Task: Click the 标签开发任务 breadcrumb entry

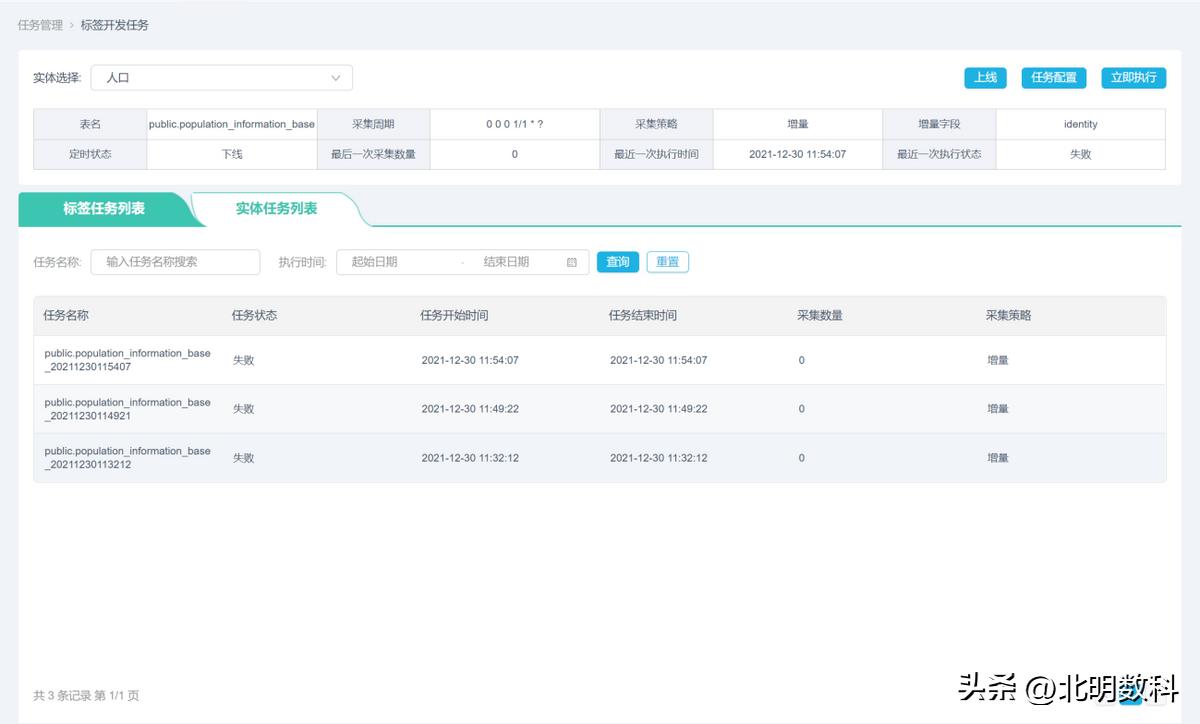Action: (x=113, y=25)
